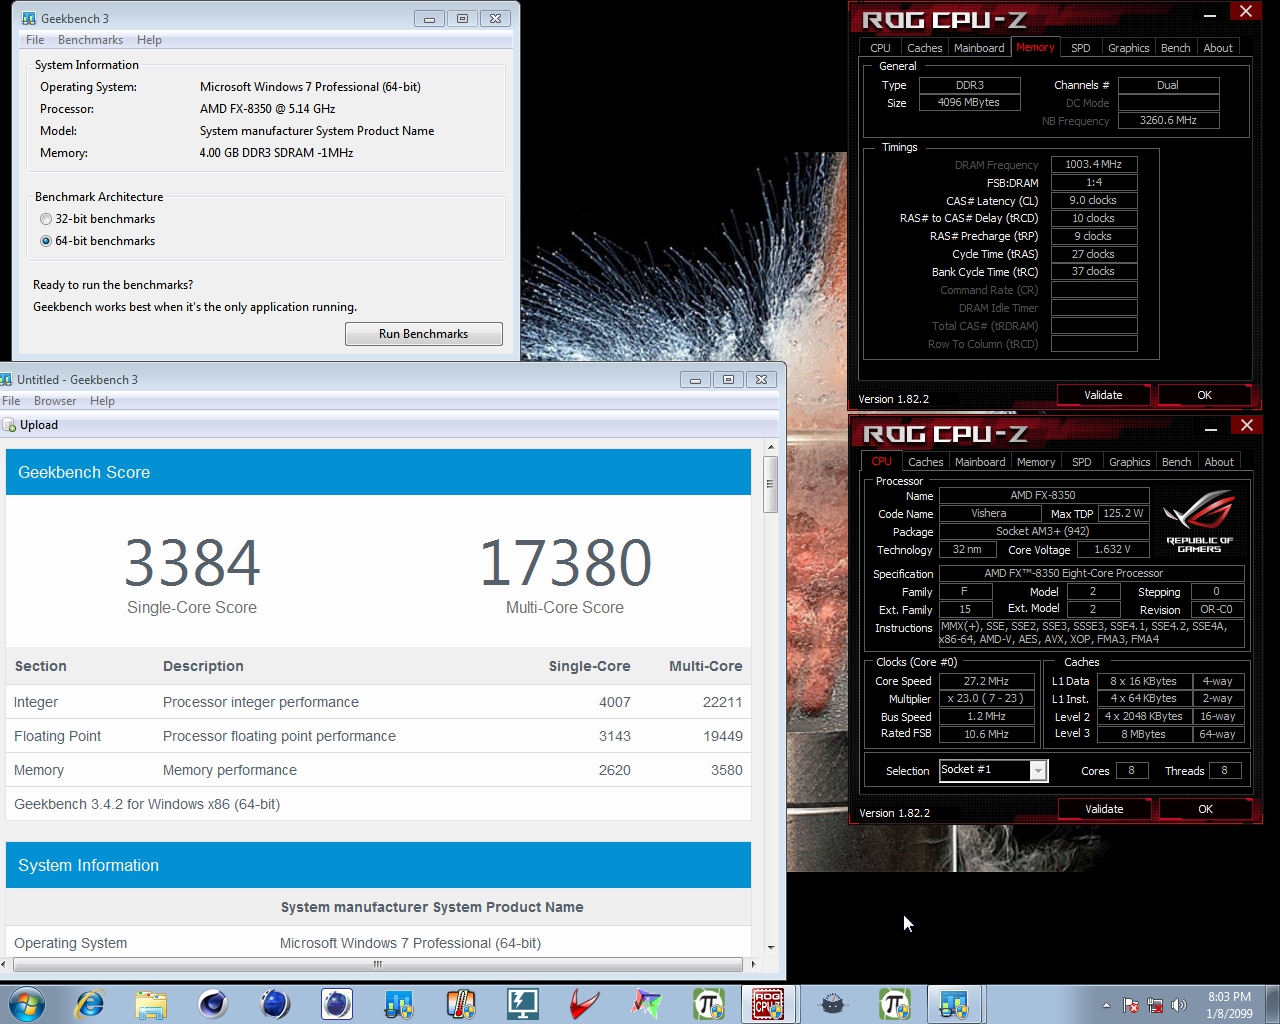Image resolution: width=1280 pixels, height=1024 pixels.
Task: Switch to Caches tab in upper CPU-Z window
Action: (x=924, y=48)
